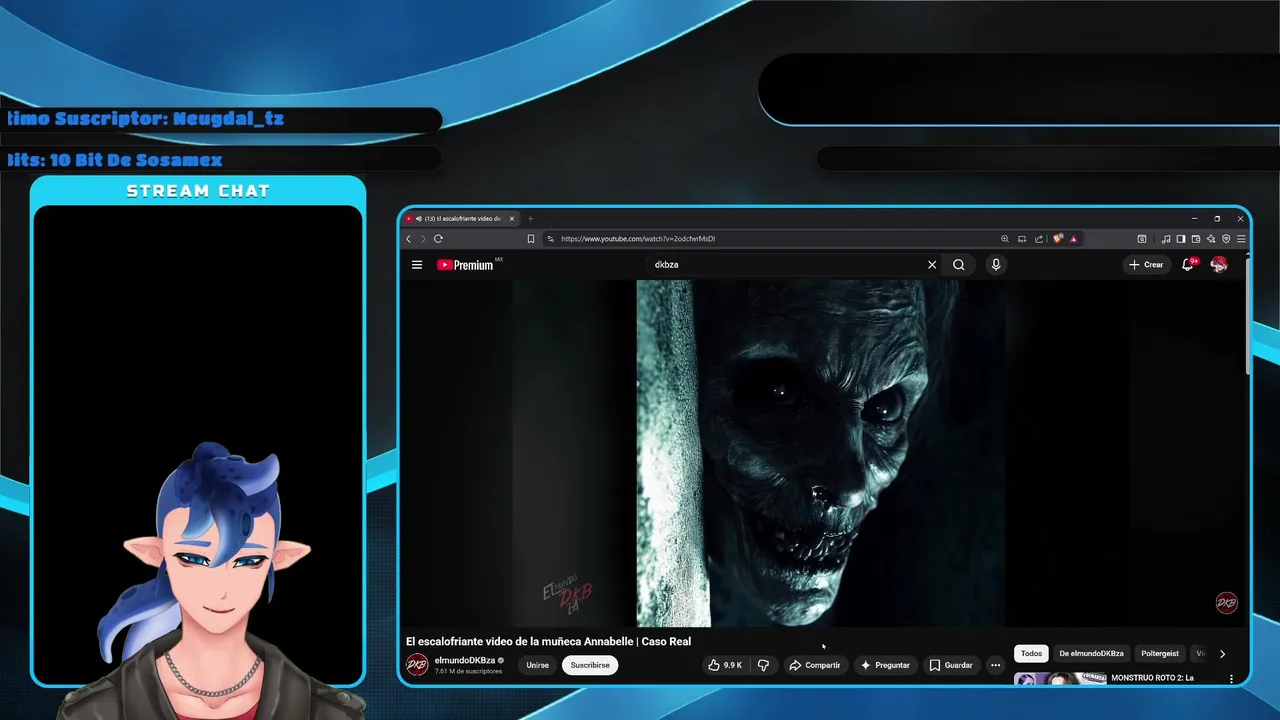
Task: Open the YouTube guide hamburger menu
Action: tap(417, 265)
